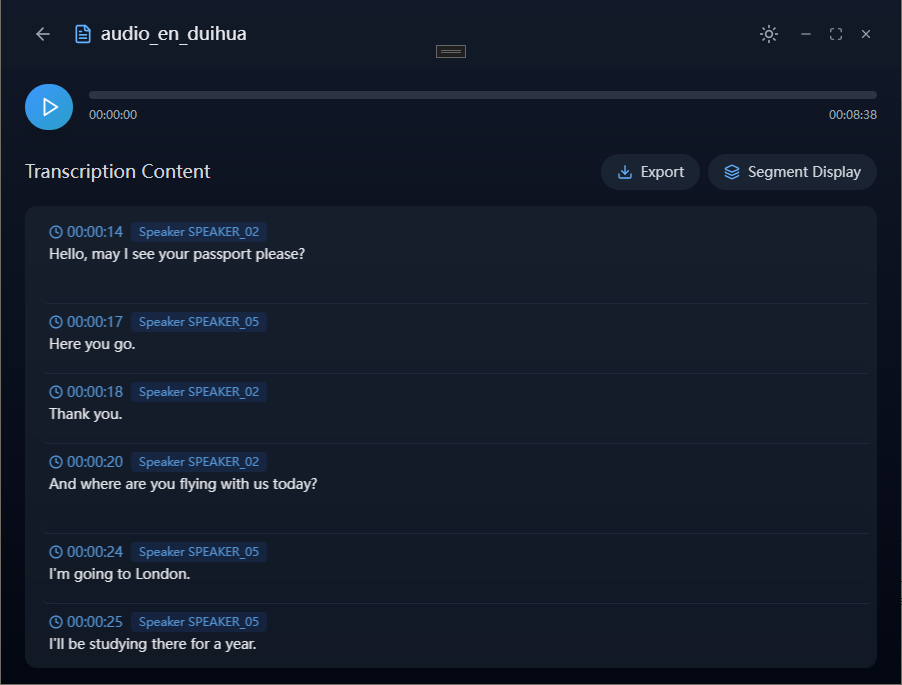Click SPEAKER_05 tag at 00:00:25
This screenshot has height=685, width=902.
click(x=199, y=622)
